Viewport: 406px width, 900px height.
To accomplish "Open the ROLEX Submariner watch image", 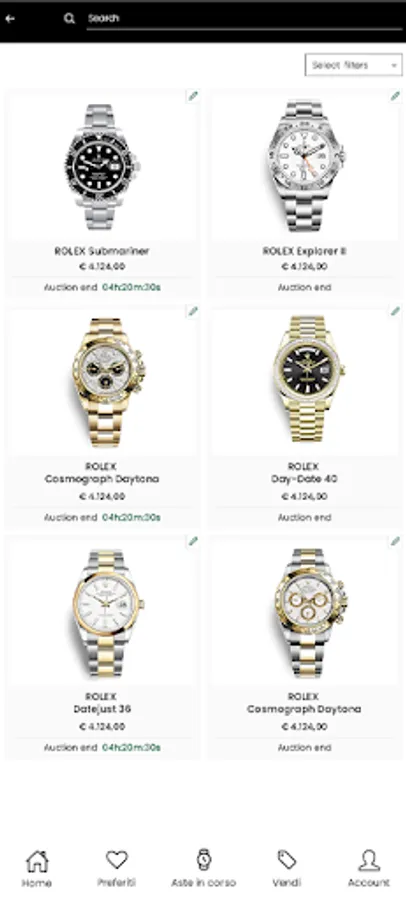I will pos(102,167).
